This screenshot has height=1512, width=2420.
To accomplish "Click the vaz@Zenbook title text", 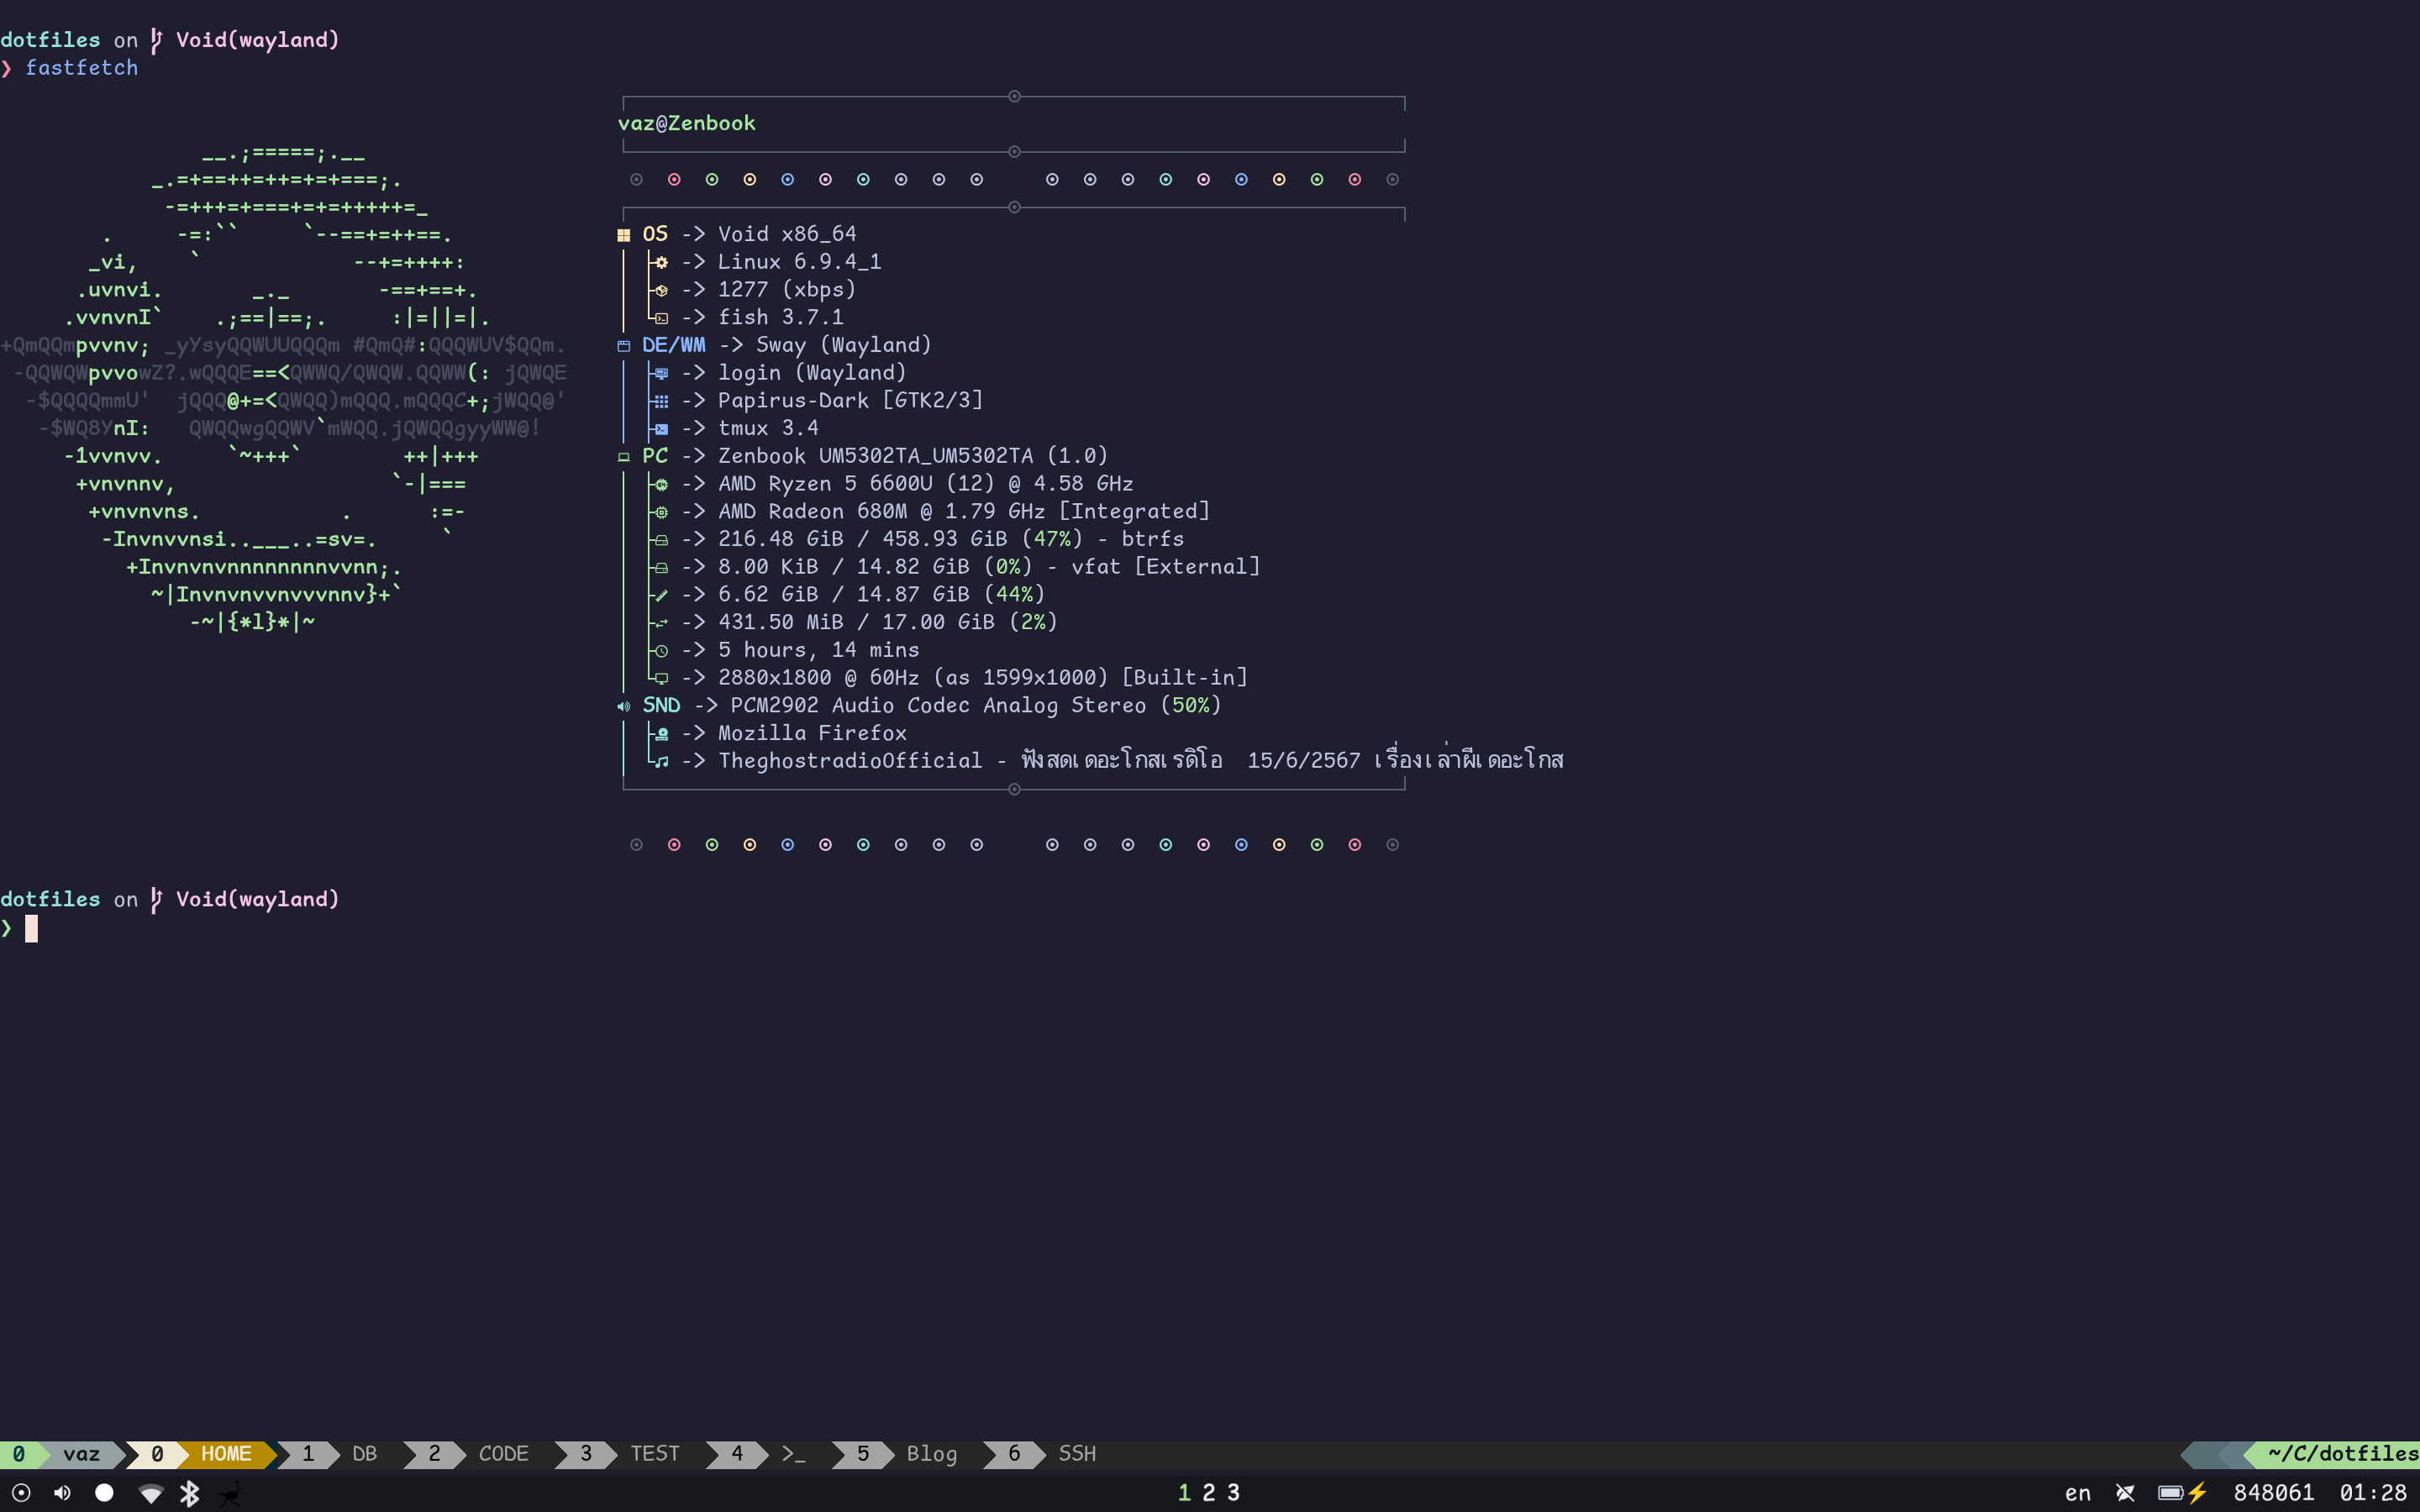I will tap(687, 123).
